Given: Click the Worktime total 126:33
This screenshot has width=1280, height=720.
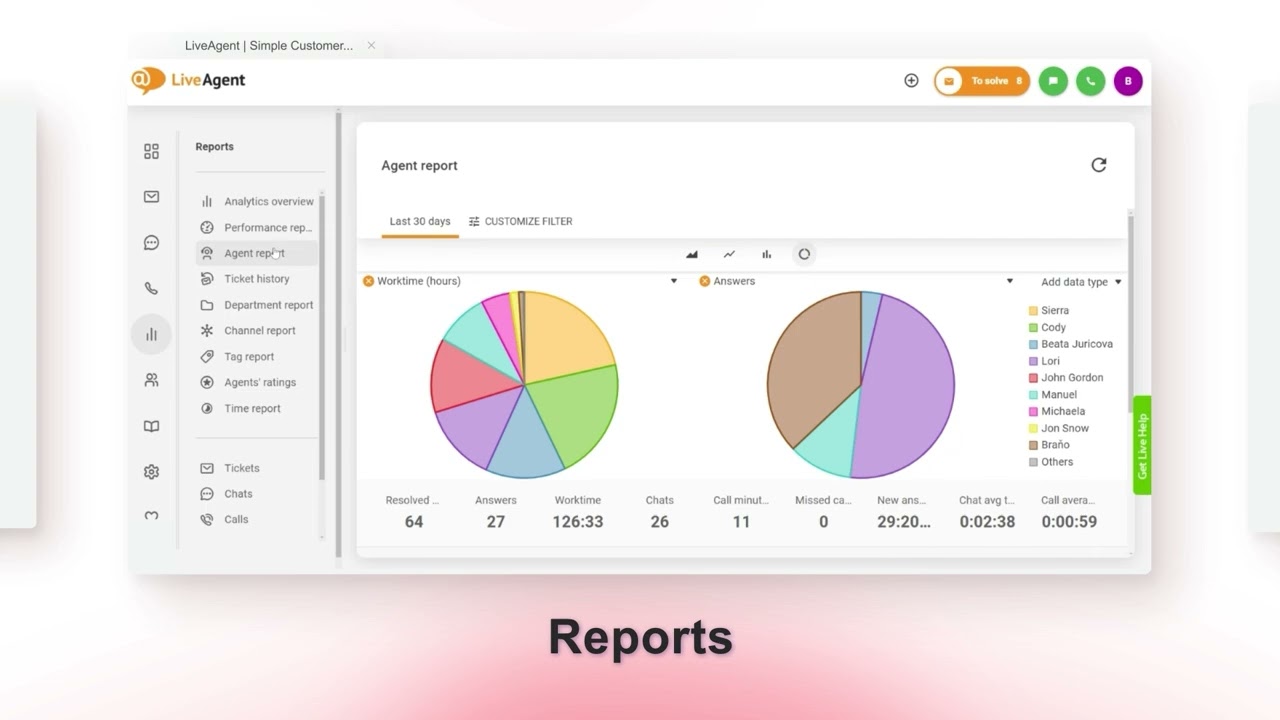Looking at the screenshot, I should click(x=578, y=521).
